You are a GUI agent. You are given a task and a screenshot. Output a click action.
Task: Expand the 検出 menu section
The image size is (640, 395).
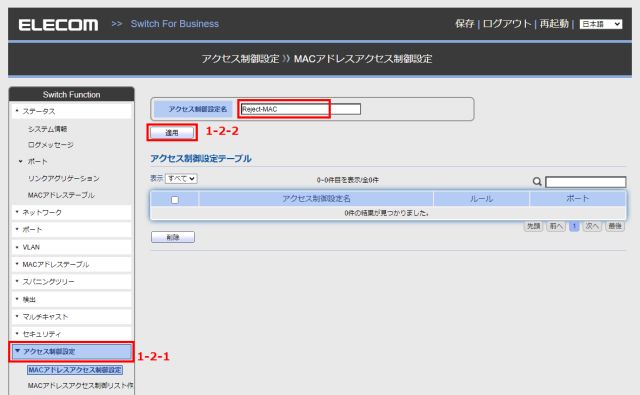[71, 300]
